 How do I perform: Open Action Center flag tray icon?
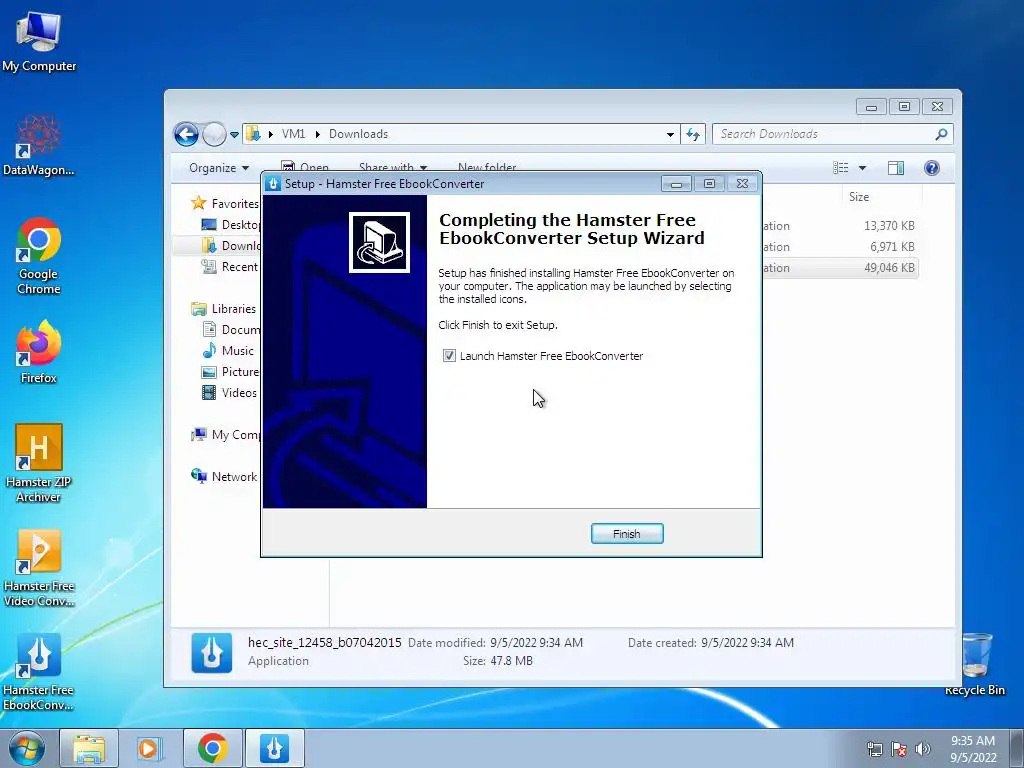[899, 749]
